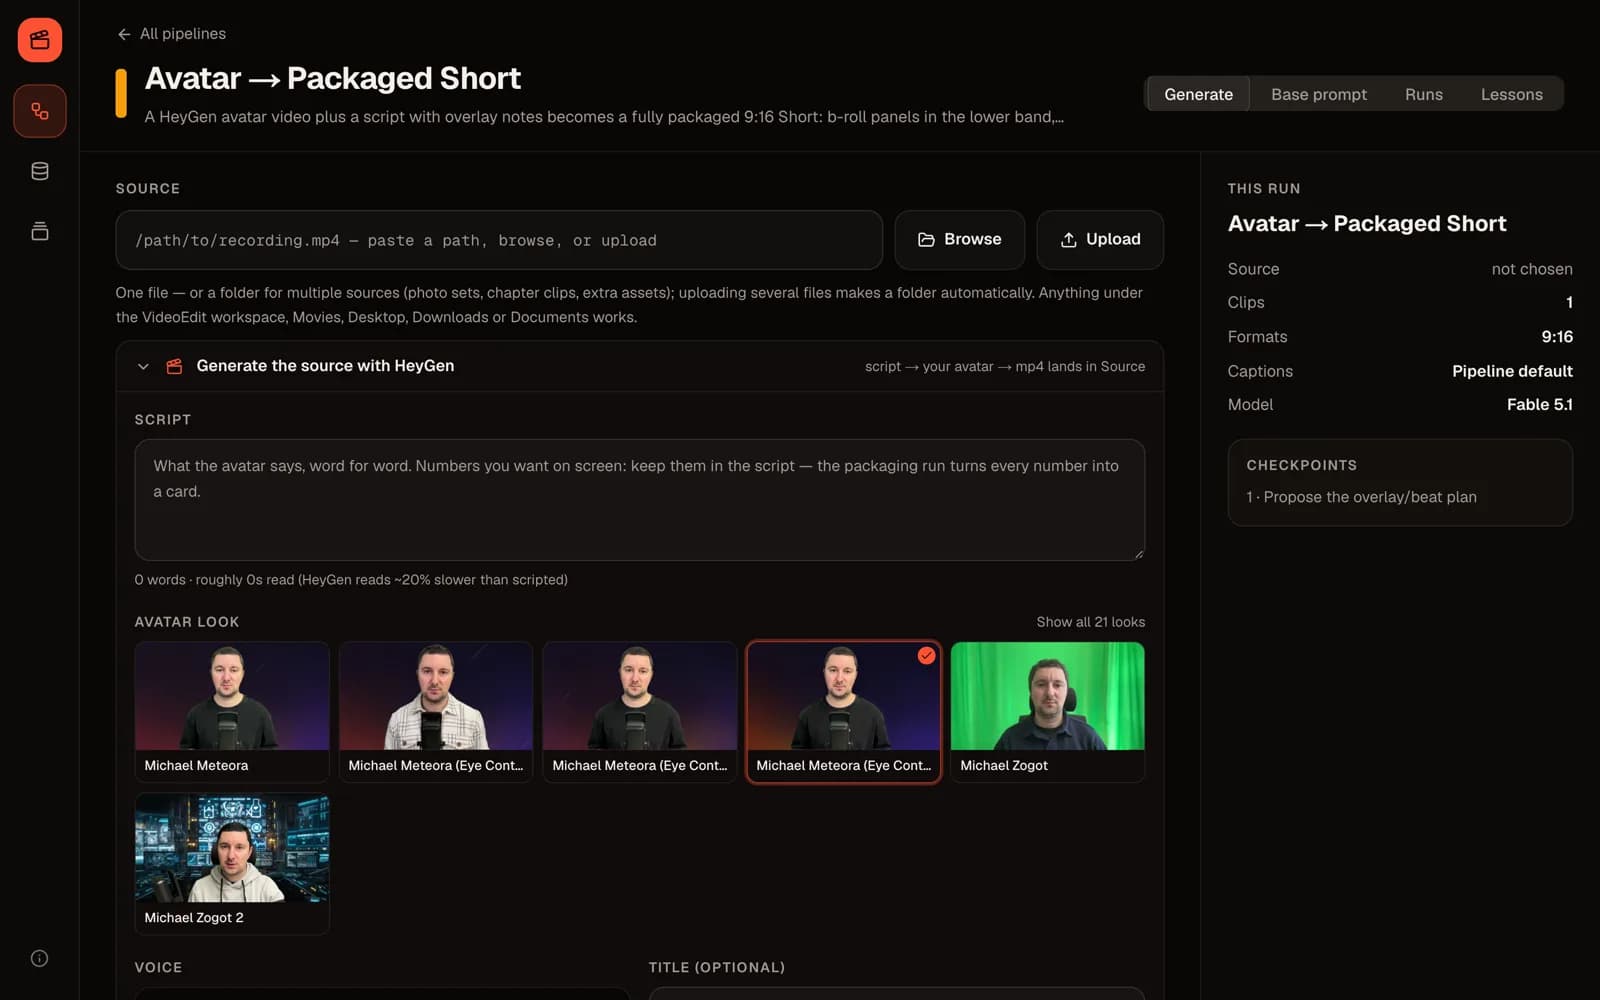
Task: Select the pipelines icon in sidebar
Action: [x=40, y=111]
